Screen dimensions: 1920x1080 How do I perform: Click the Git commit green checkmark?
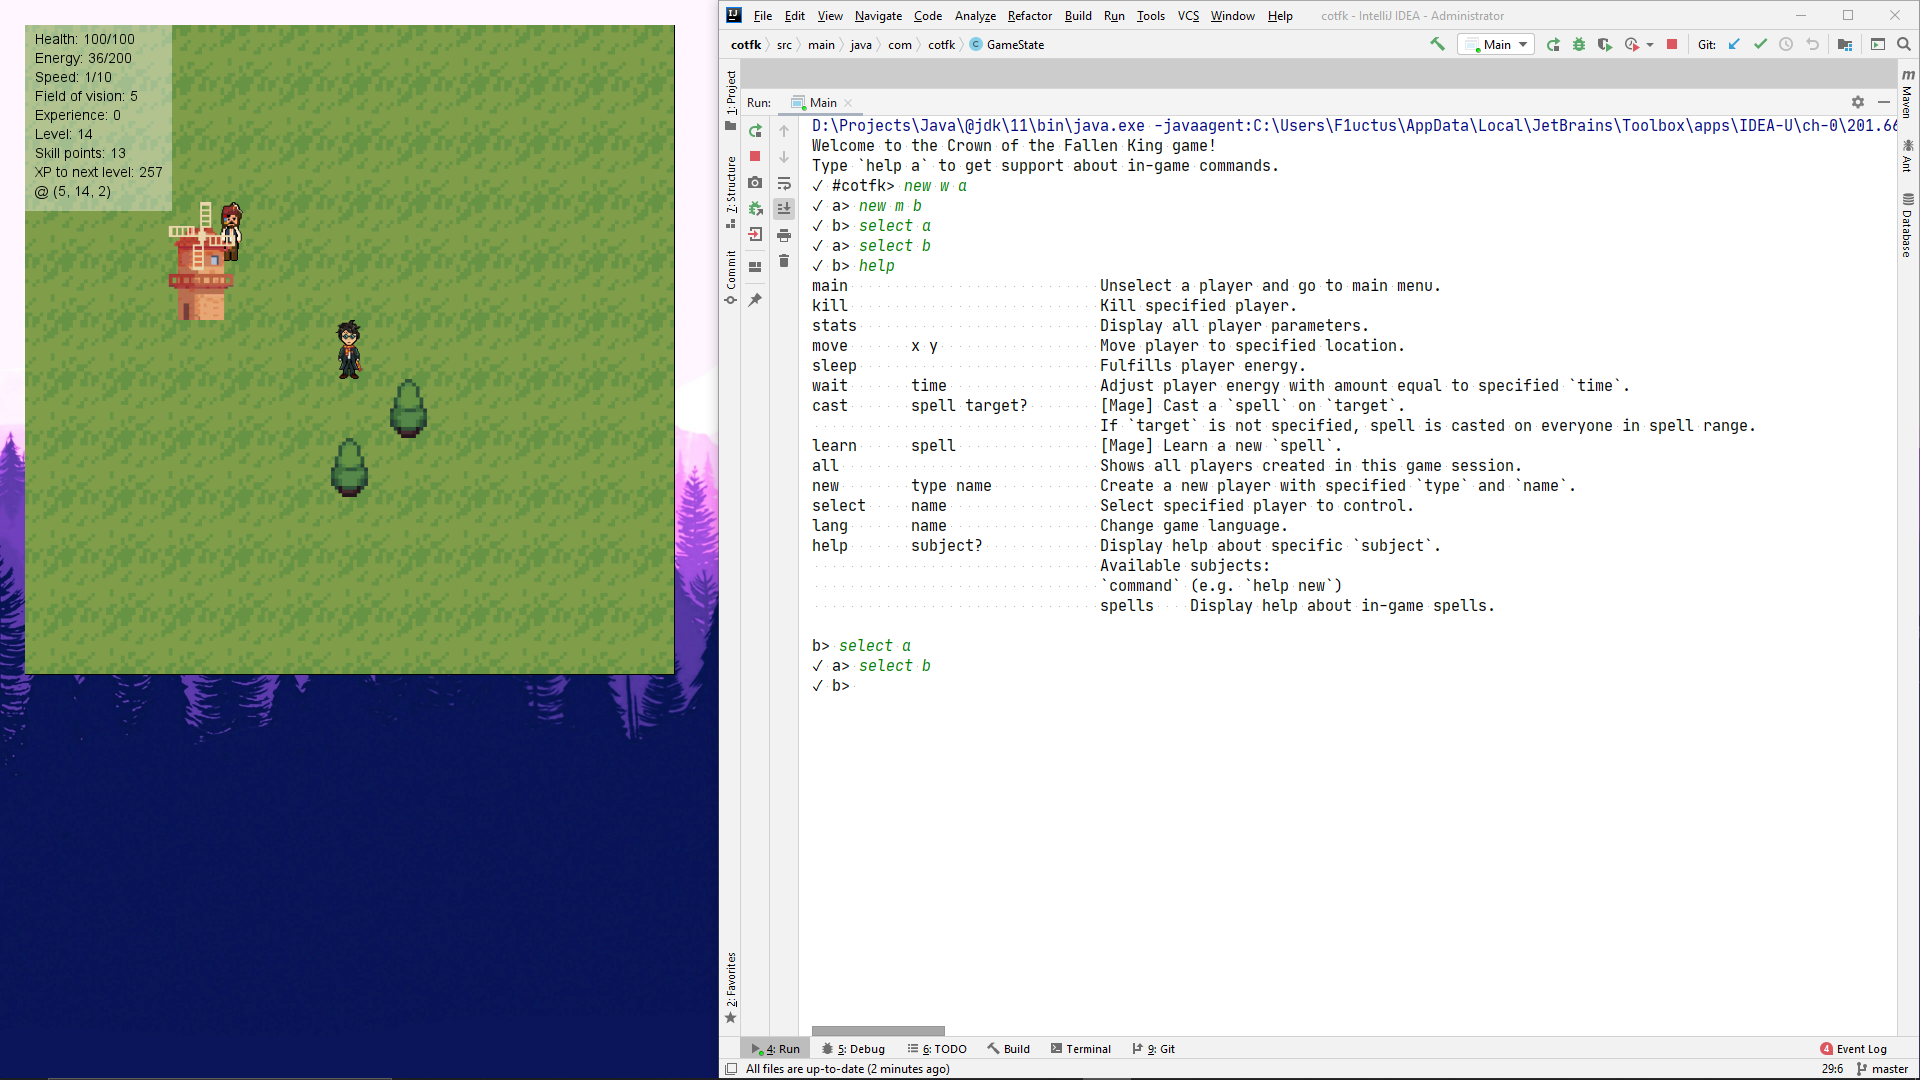pyautogui.click(x=1760, y=44)
